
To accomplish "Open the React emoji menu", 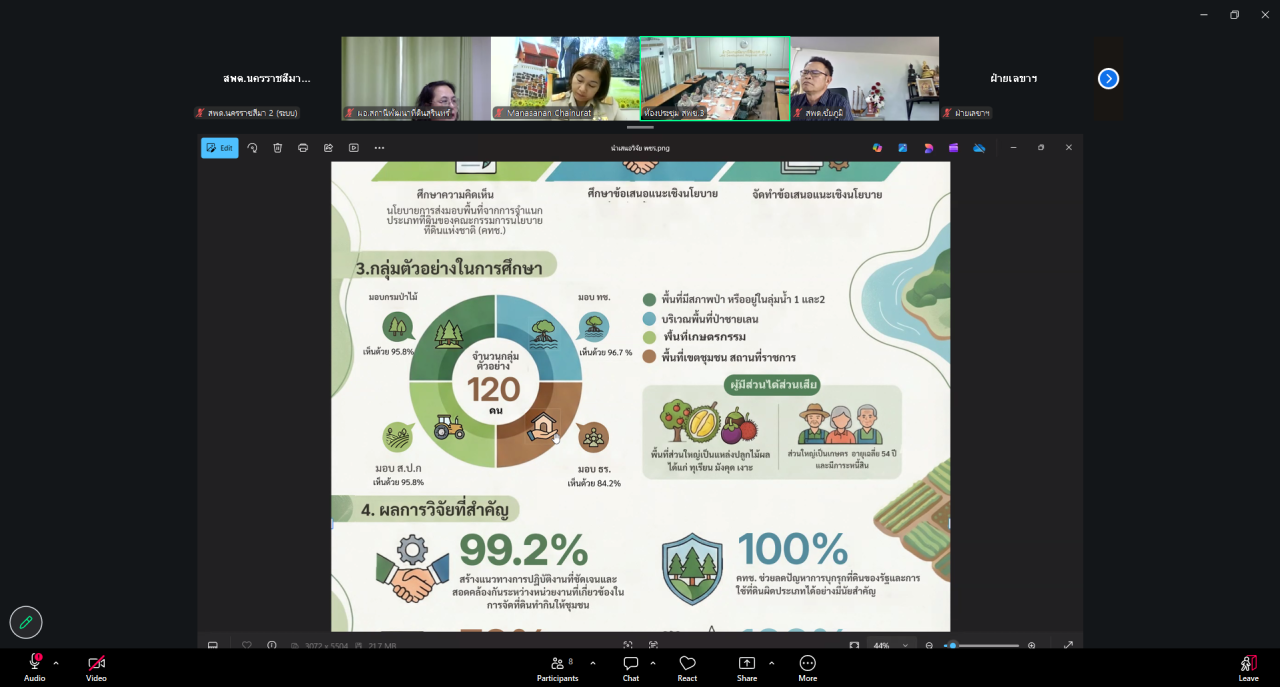I will click(687, 667).
